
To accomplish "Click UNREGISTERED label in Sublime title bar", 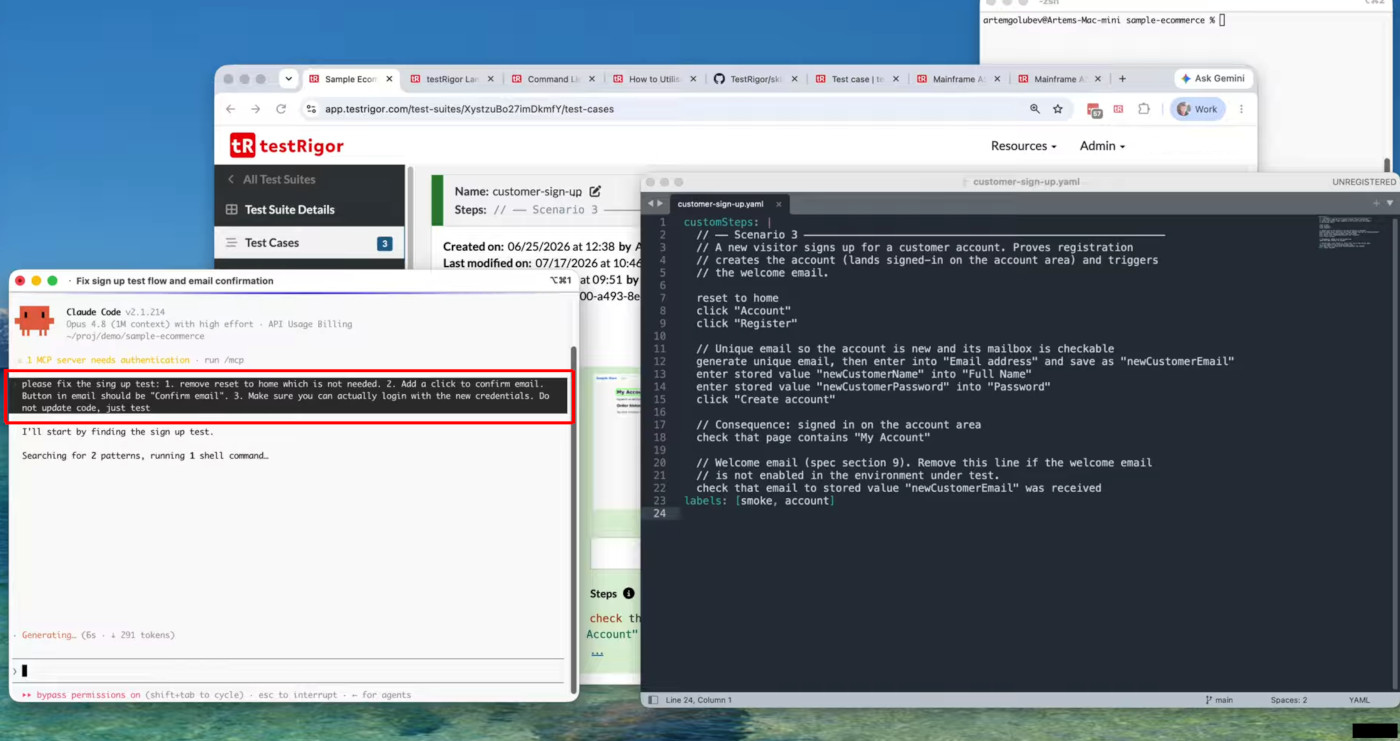I will (1364, 182).
